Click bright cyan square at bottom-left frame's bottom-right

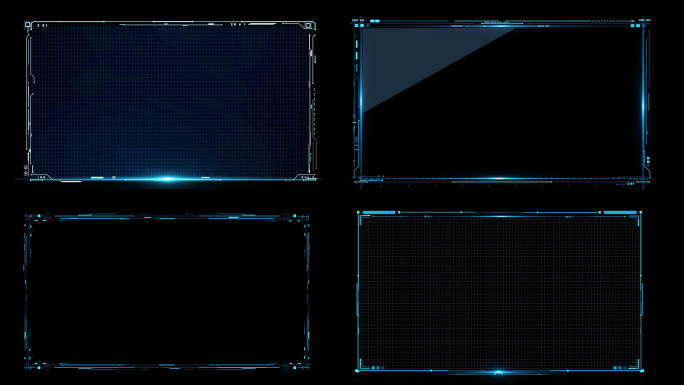tap(295, 368)
